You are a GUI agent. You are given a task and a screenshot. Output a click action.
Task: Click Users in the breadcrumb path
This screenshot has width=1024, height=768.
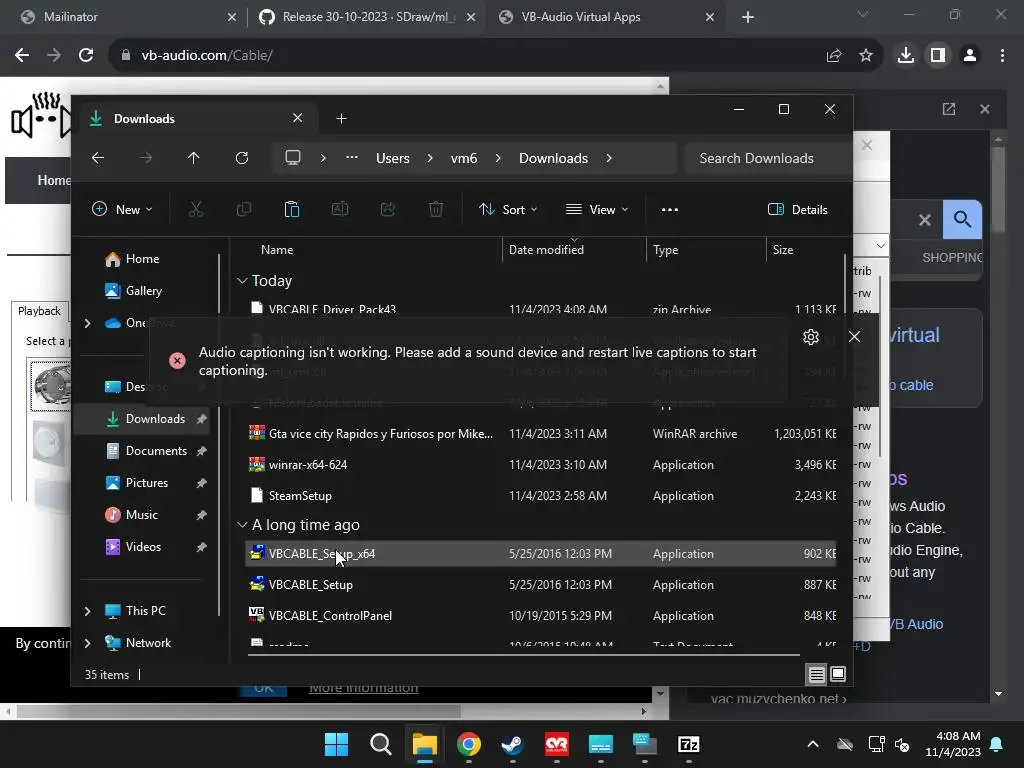click(x=392, y=159)
